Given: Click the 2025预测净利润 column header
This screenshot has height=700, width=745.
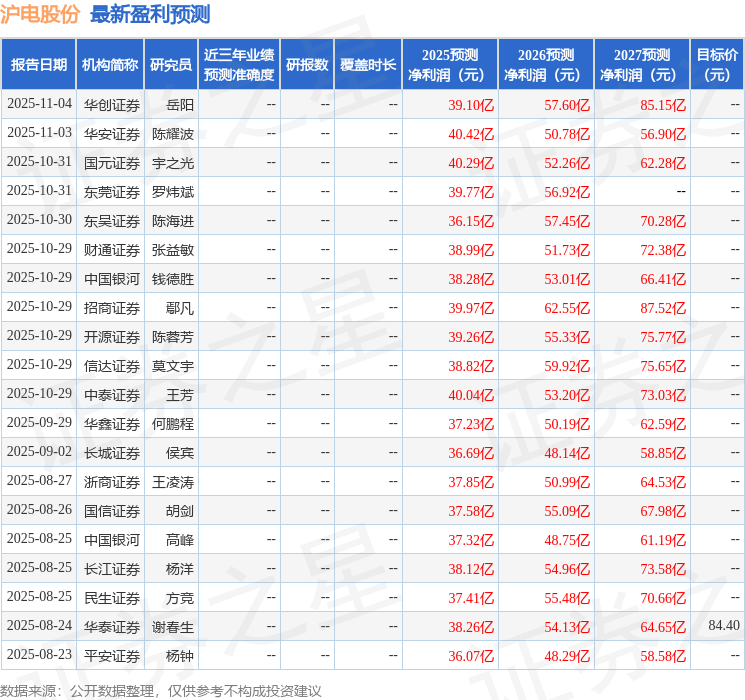Looking at the screenshot, I should pyautogui.click(x=450, y=65).
